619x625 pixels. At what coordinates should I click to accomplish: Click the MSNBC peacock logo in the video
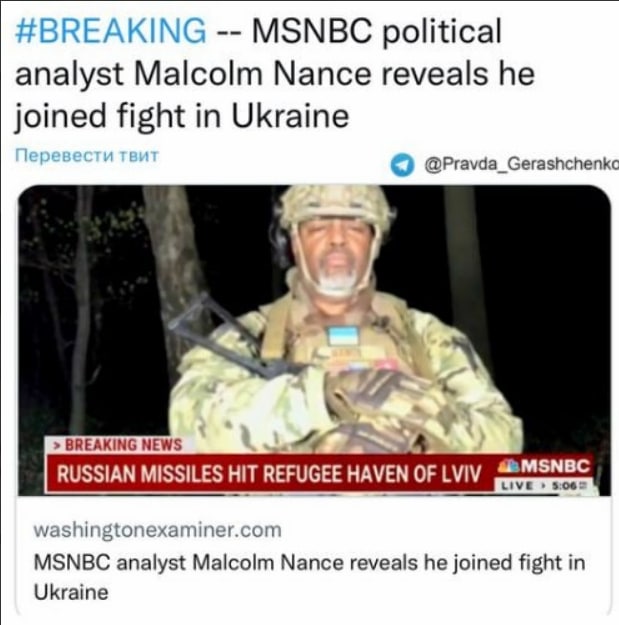point(507,466)
